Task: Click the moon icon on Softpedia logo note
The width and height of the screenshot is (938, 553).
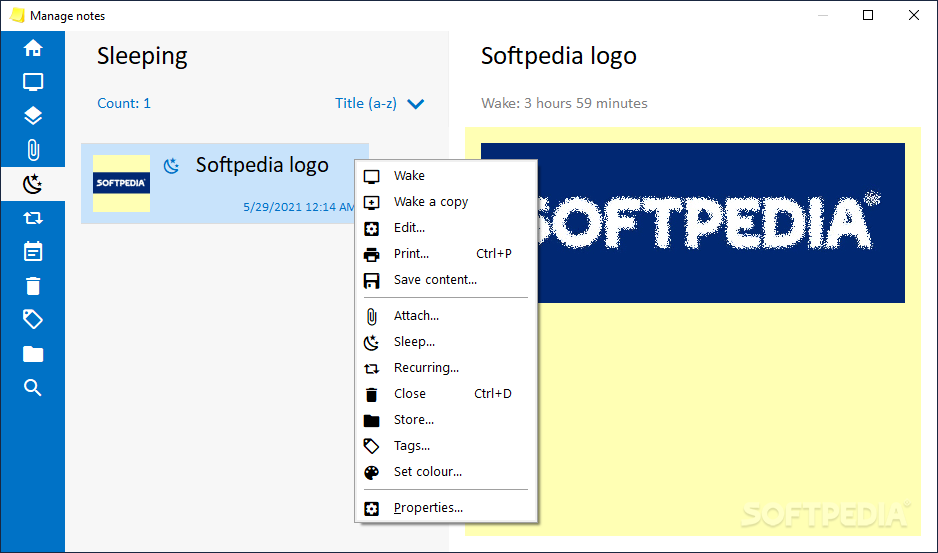Action: [172, 166]
